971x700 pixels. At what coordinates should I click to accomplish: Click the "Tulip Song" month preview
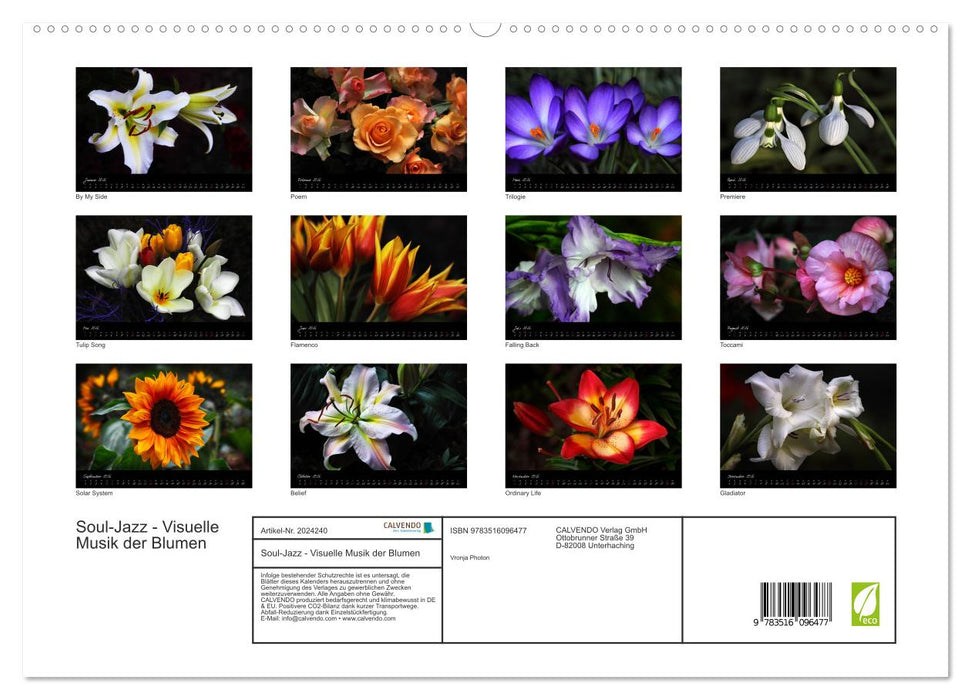coord(163,276)
